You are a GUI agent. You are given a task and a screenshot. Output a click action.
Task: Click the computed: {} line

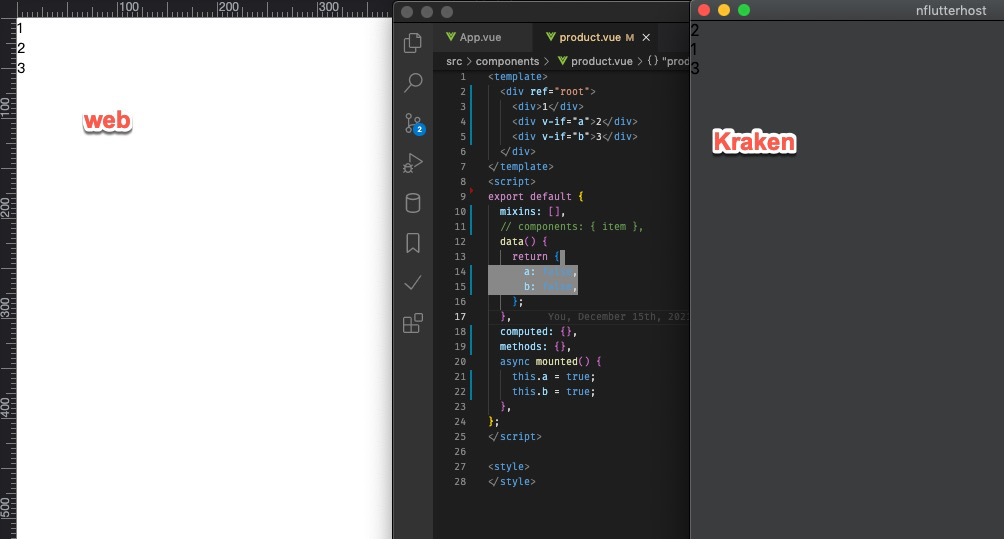pyautogui.click(x=538, y=332)
